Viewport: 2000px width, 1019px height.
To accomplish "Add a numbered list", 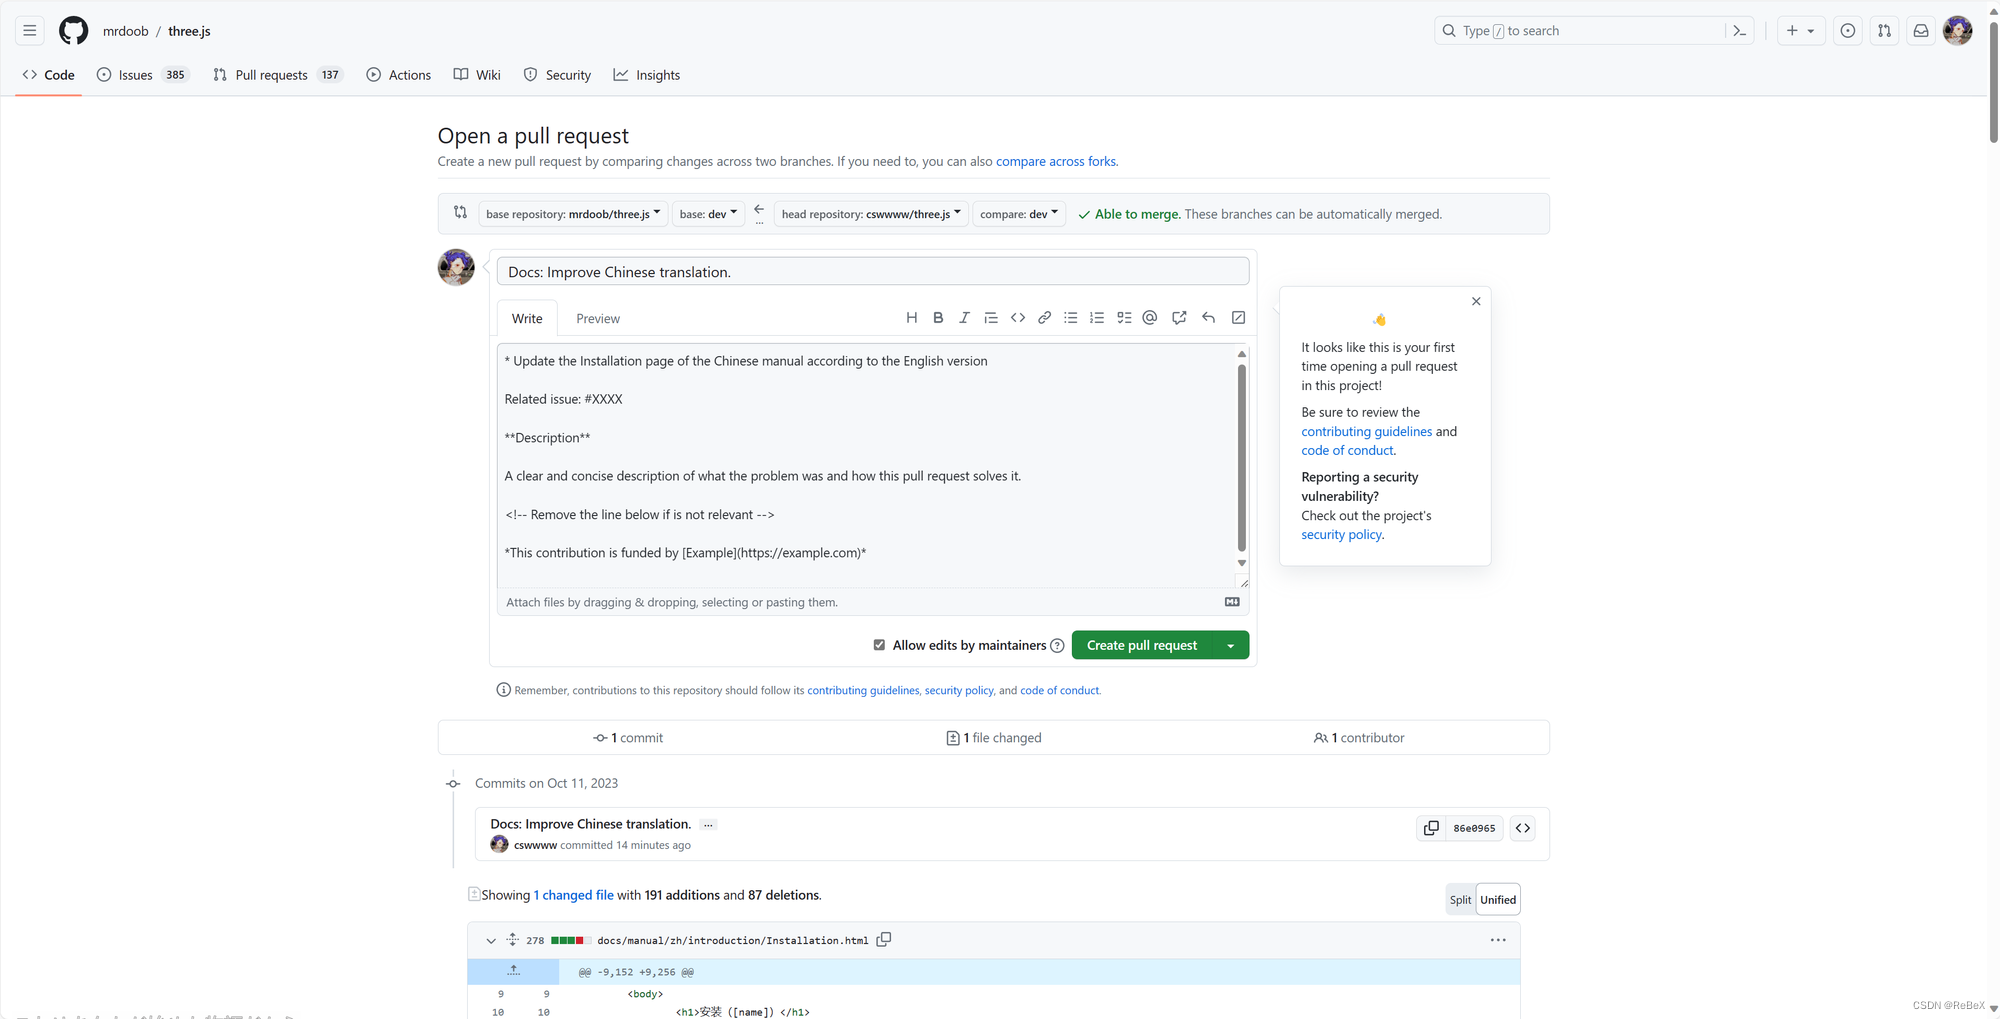I will click(1097, 318).
